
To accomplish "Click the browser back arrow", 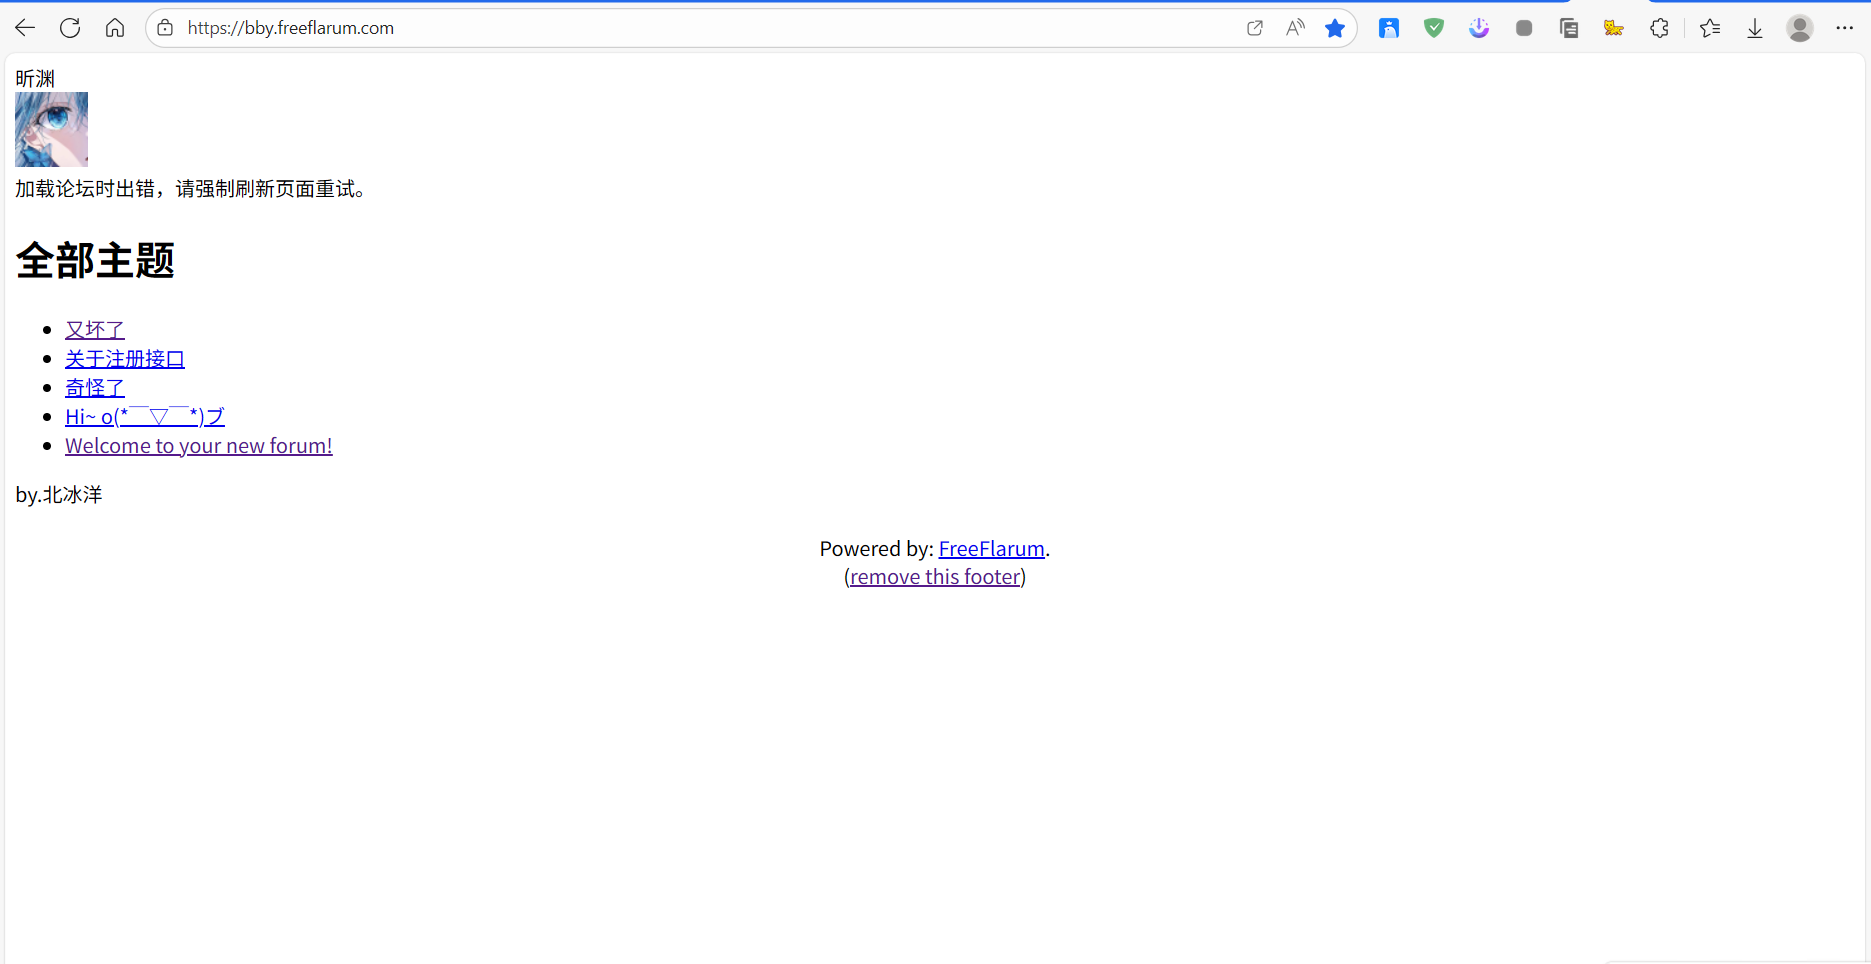I will (25, 28).
